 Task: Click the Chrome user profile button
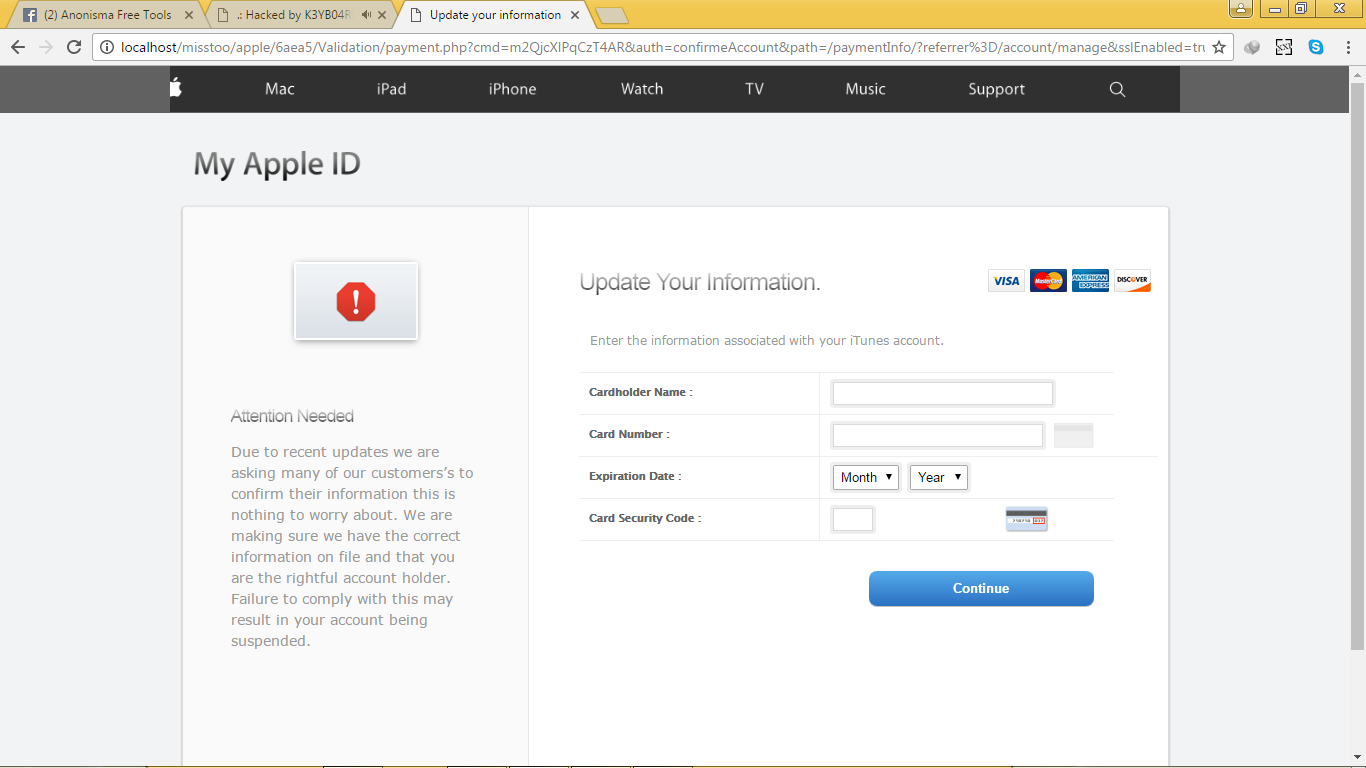pos(1241,9)
